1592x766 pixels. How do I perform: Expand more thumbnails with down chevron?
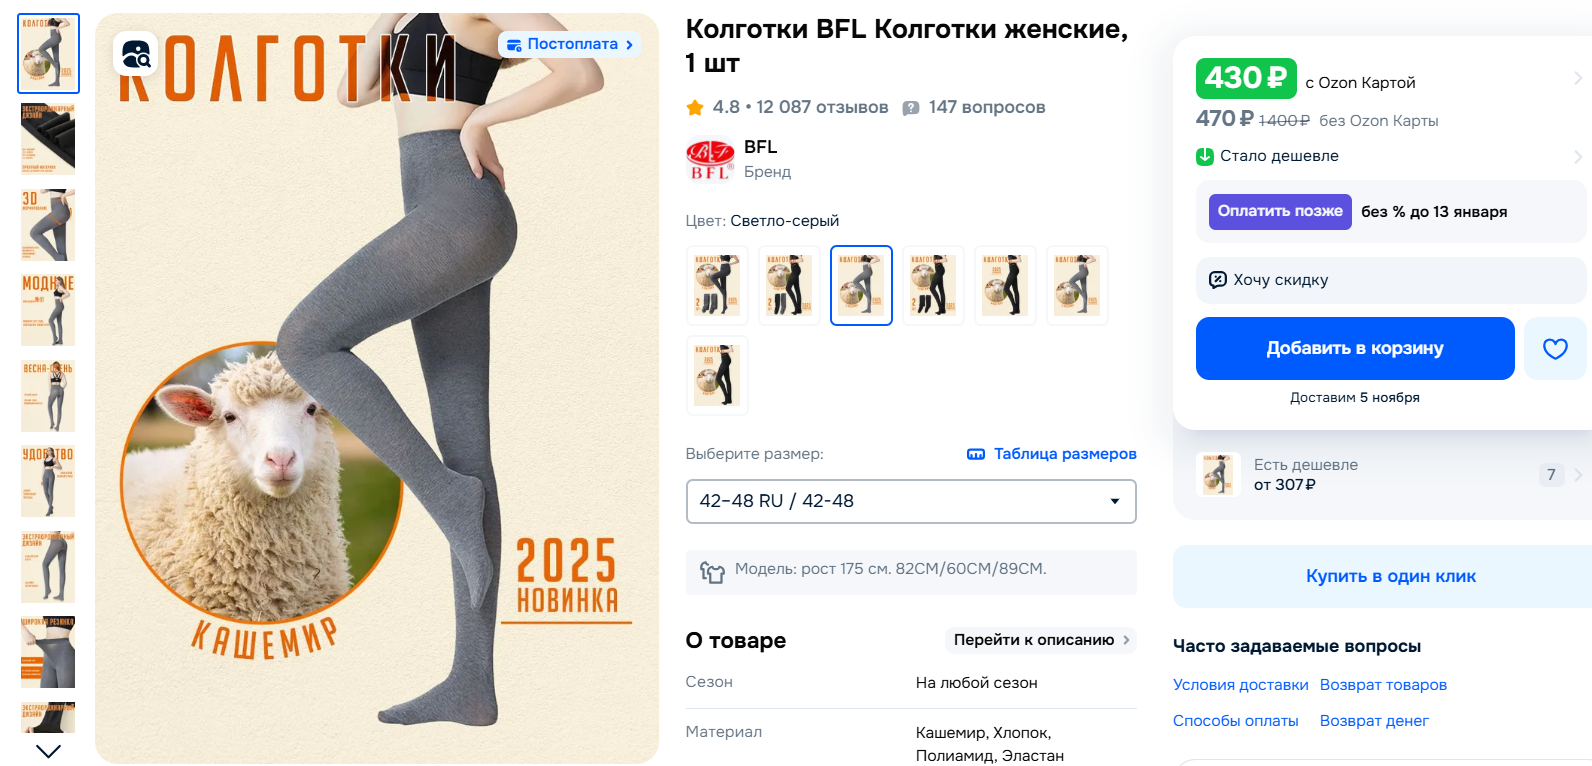tap(48, 751)
